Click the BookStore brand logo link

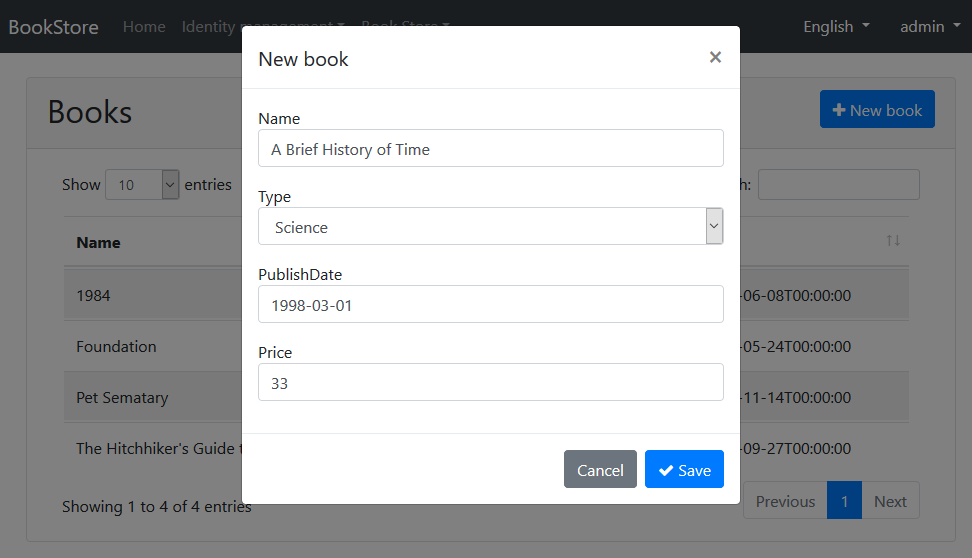tap(54, 27)
